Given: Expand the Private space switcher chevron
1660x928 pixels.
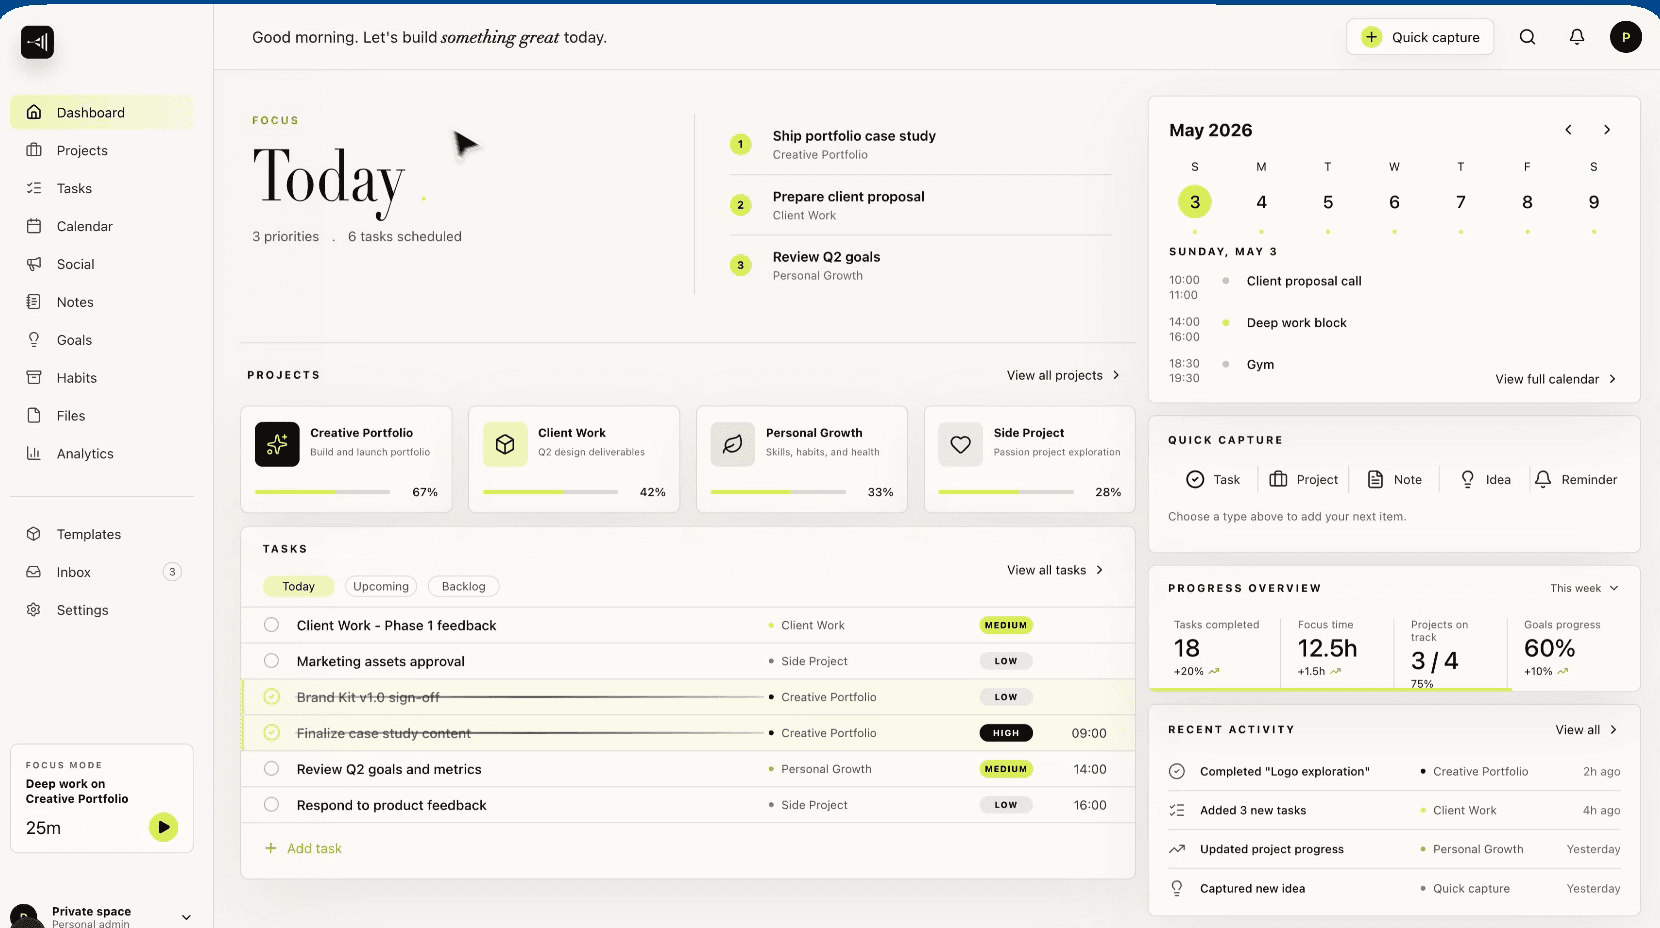Looking at the screenshot, I should click(x=186, y=916).
